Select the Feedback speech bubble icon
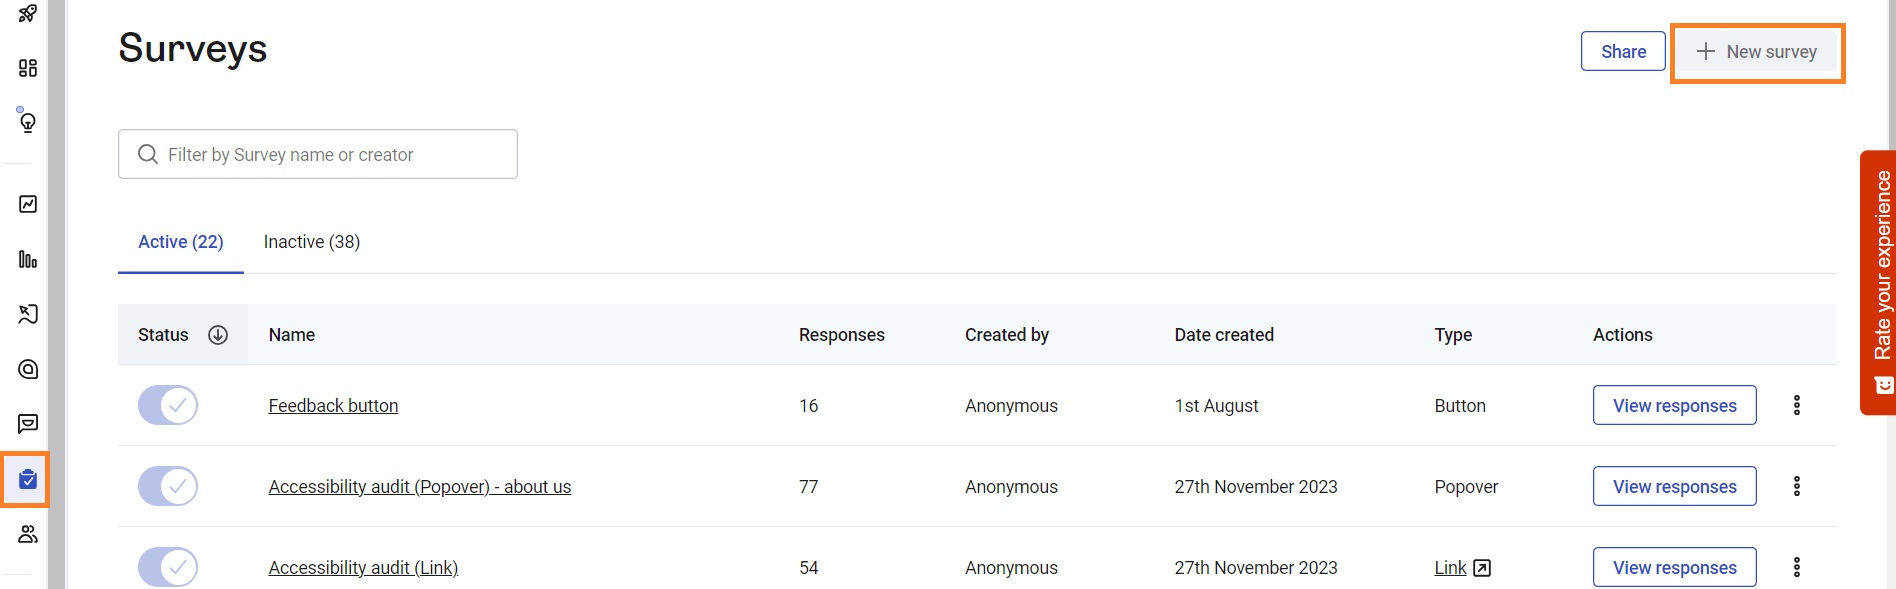Screen dimensions: 1896x589 [x=27, y=423]
